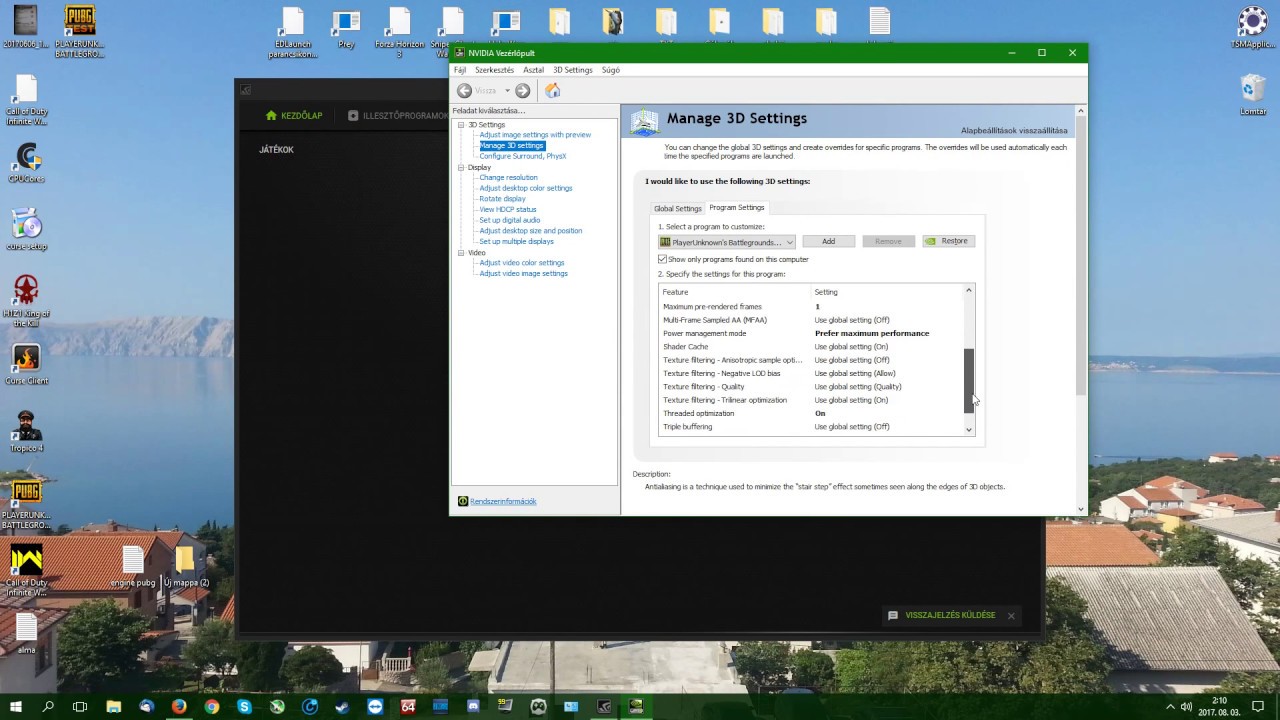Viewport: 1280px width, 720px height.
Task: Select Rotate display in the tree
Action: (502, 199)
